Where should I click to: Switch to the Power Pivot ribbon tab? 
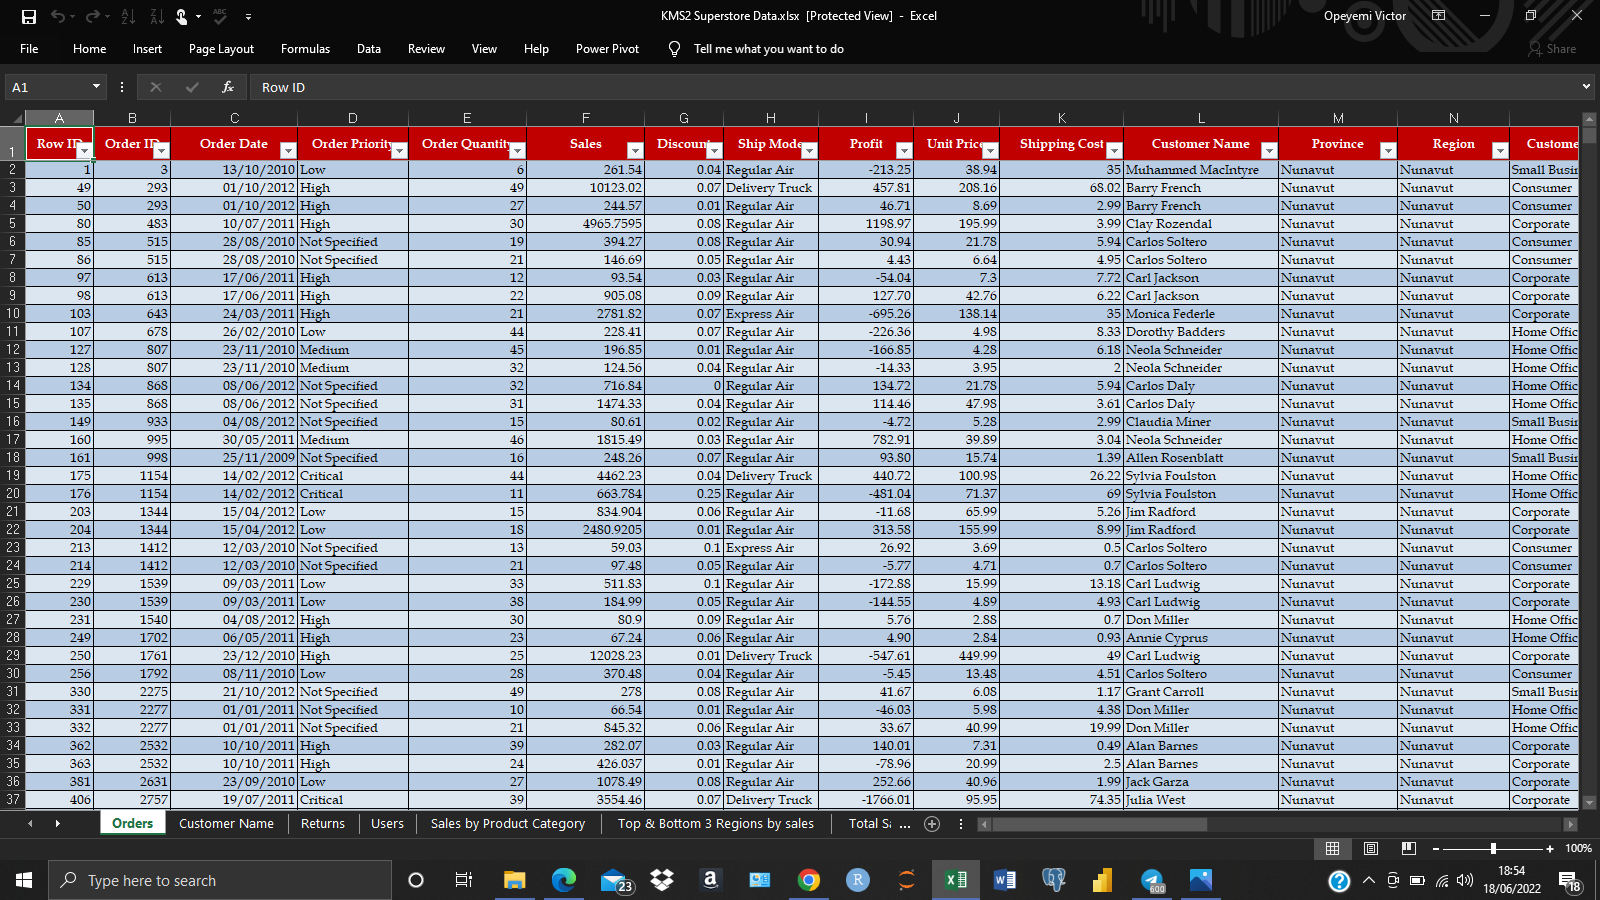pyautogui.click(x=607, y=48)
